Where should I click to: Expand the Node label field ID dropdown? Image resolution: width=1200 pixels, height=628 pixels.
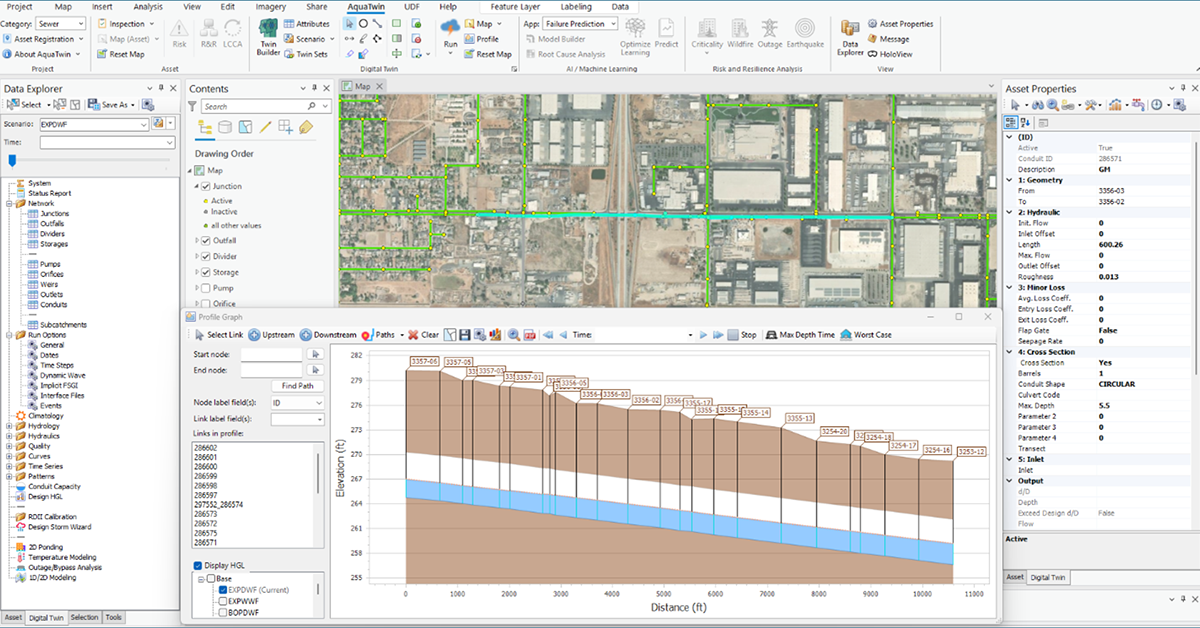(319, 402)
